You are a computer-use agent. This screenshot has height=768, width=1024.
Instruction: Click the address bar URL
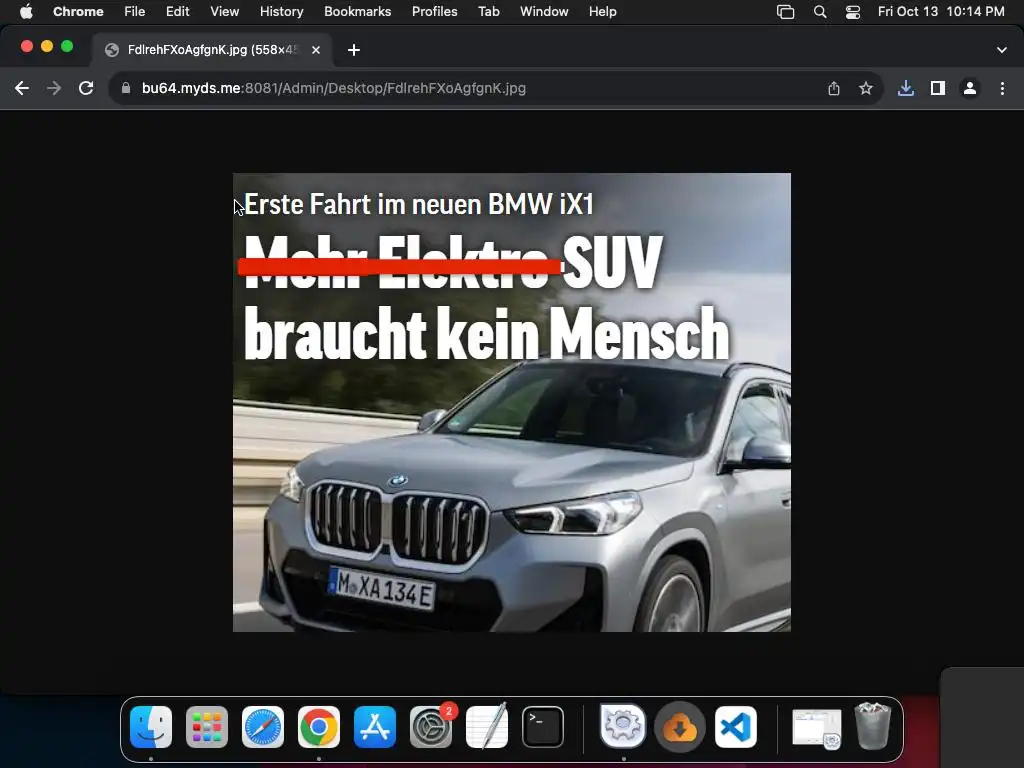pyautogui.click(x=334, y=88)
